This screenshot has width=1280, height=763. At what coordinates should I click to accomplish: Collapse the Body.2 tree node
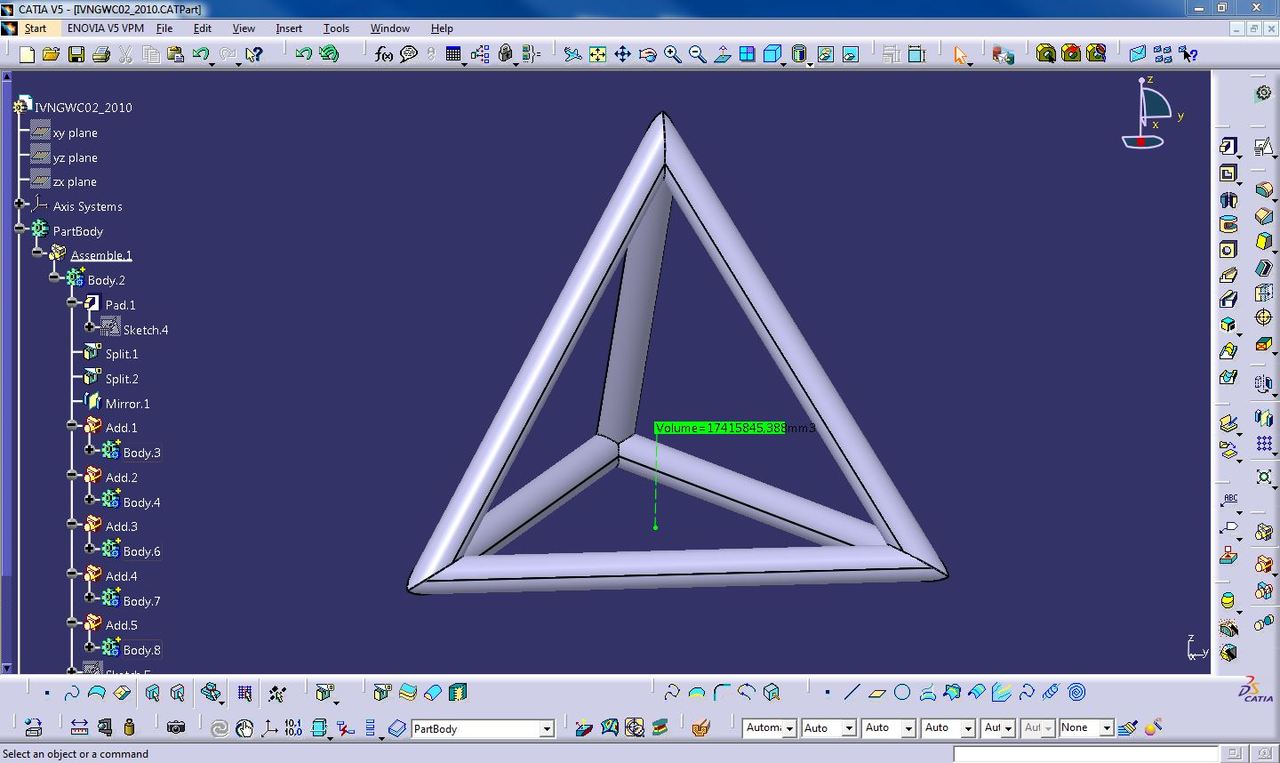(56, 280)
